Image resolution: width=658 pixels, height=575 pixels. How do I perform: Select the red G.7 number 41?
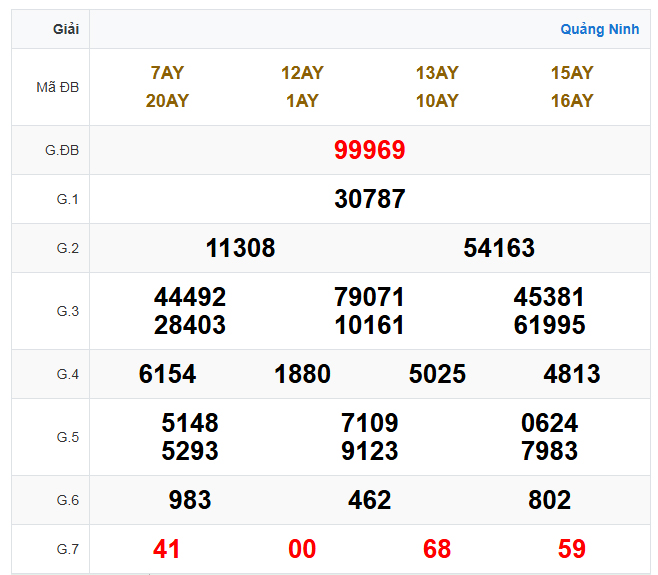[x=167, y=549]
